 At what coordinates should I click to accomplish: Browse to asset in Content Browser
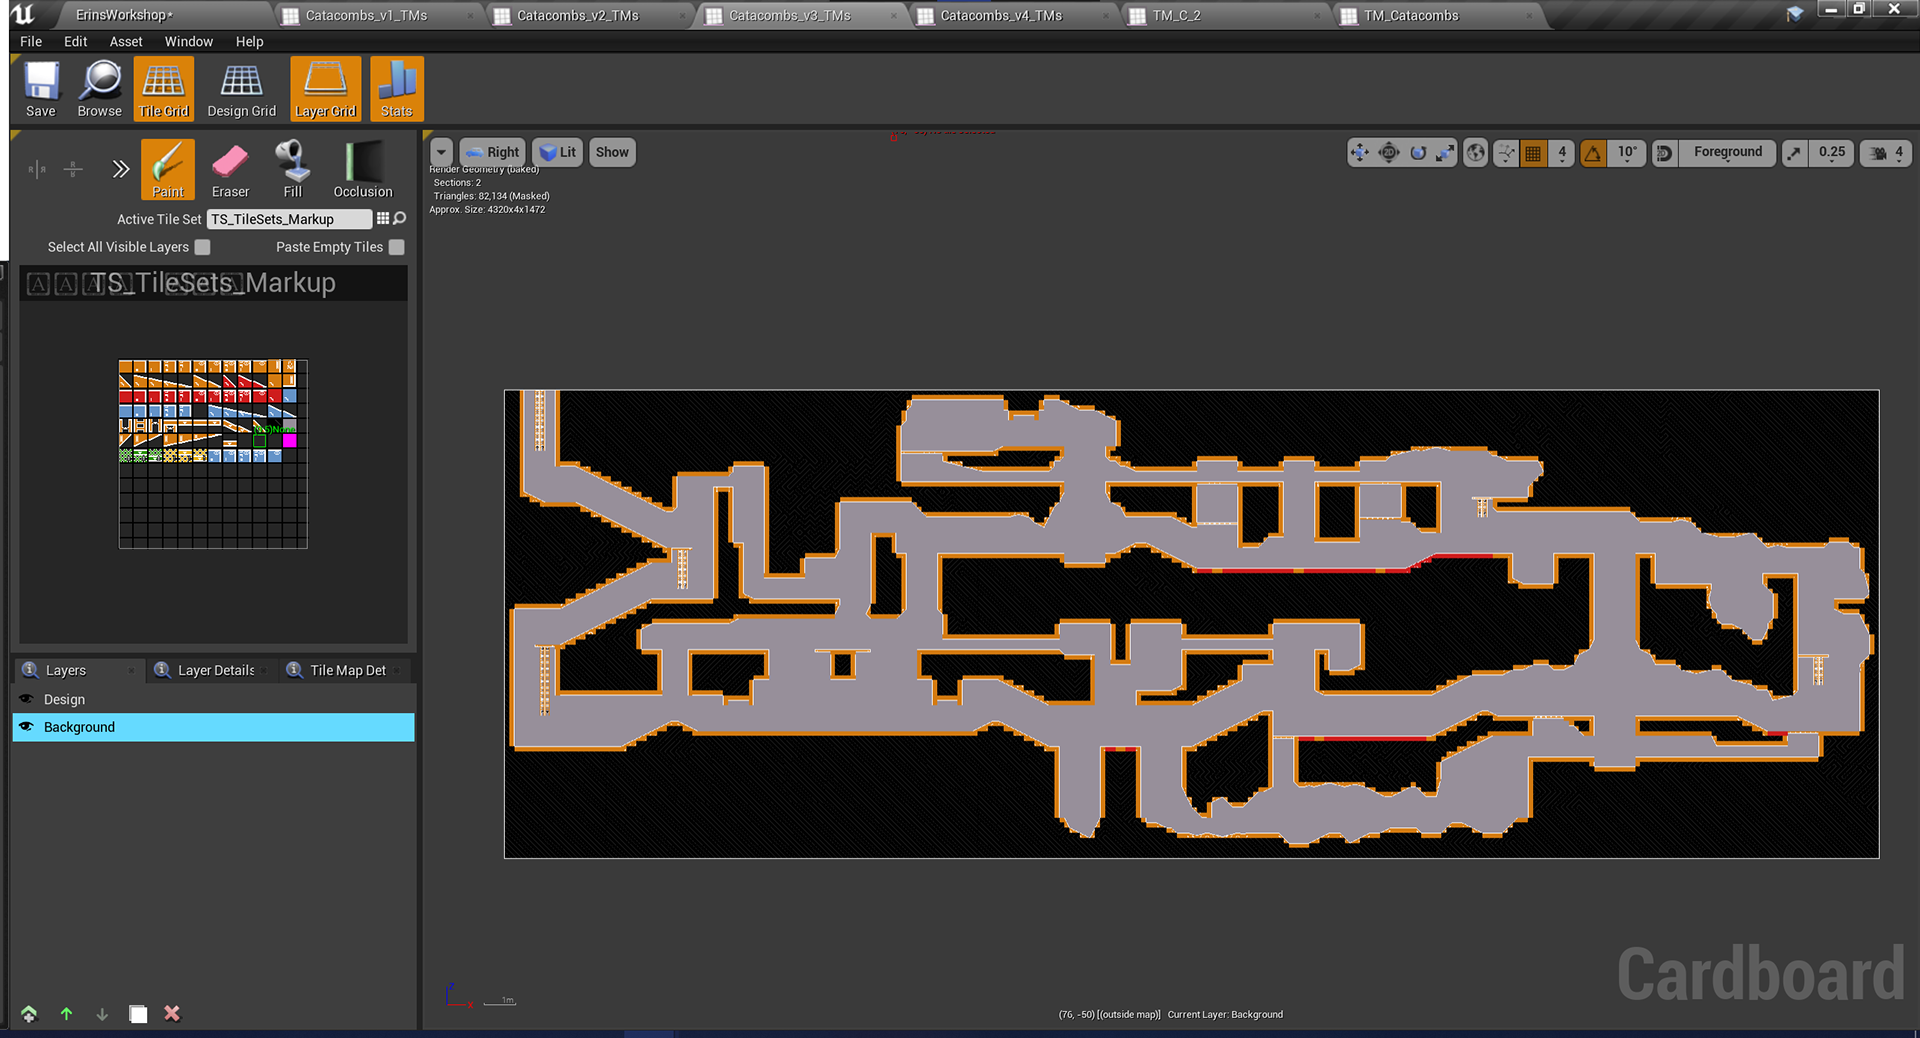[100, 89]
